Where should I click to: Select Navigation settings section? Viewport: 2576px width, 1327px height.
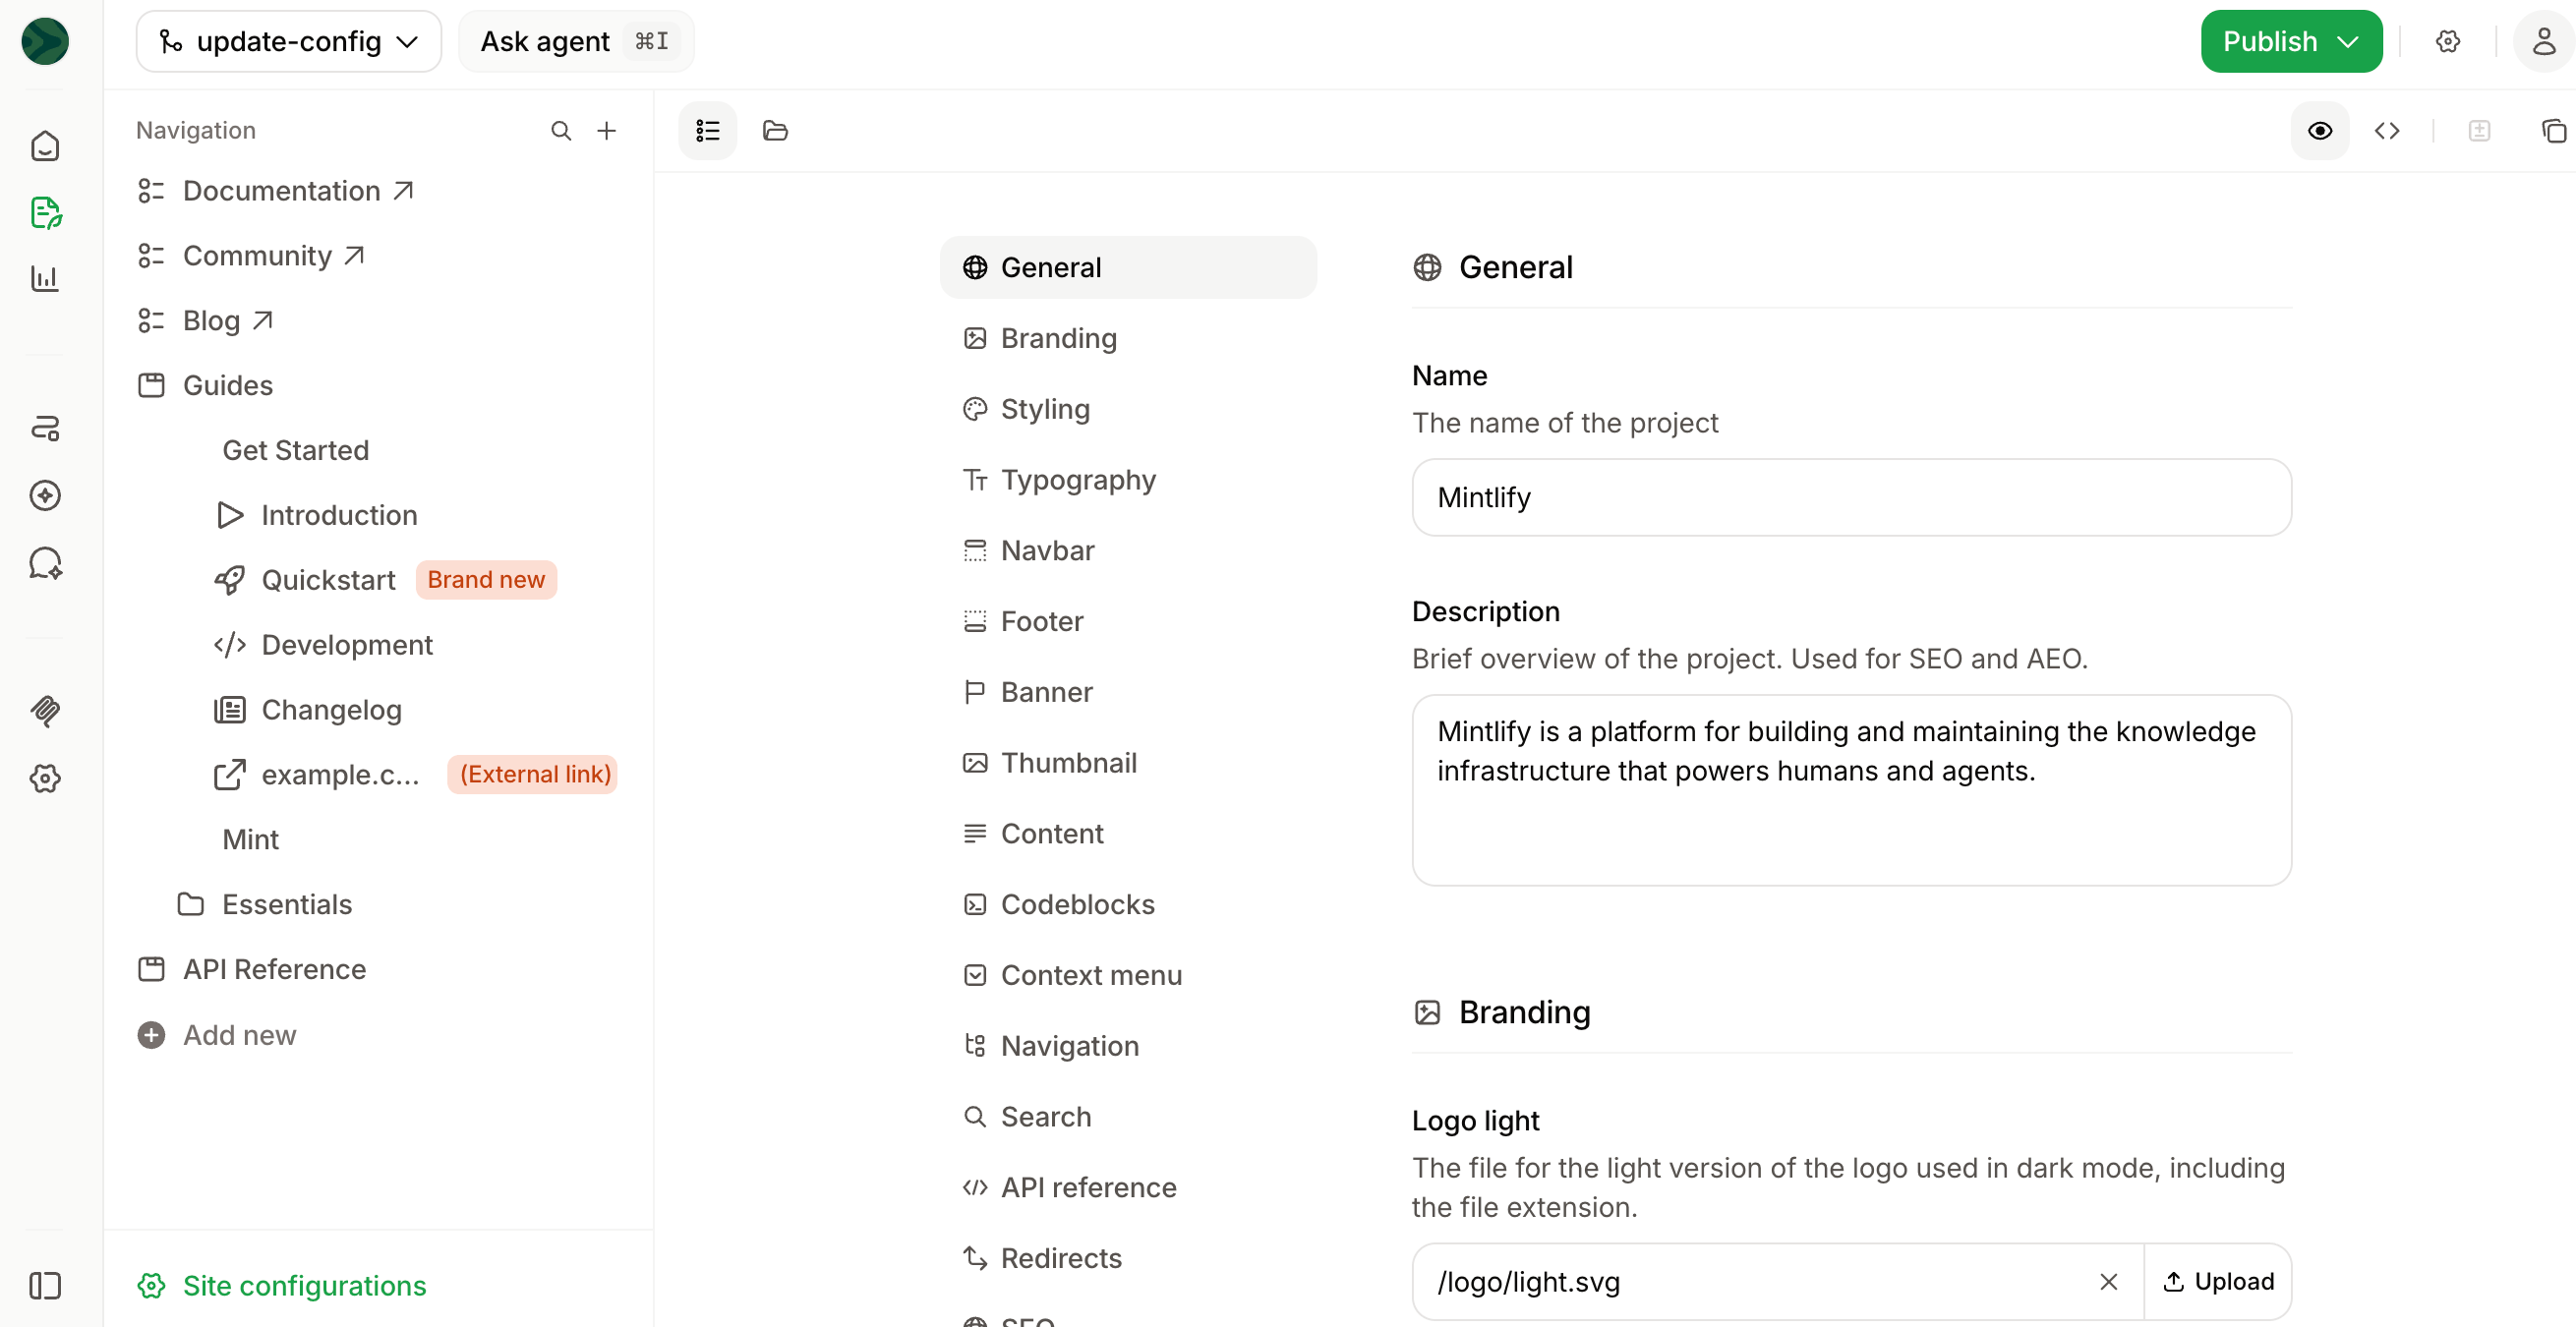click(1128, 1046)
